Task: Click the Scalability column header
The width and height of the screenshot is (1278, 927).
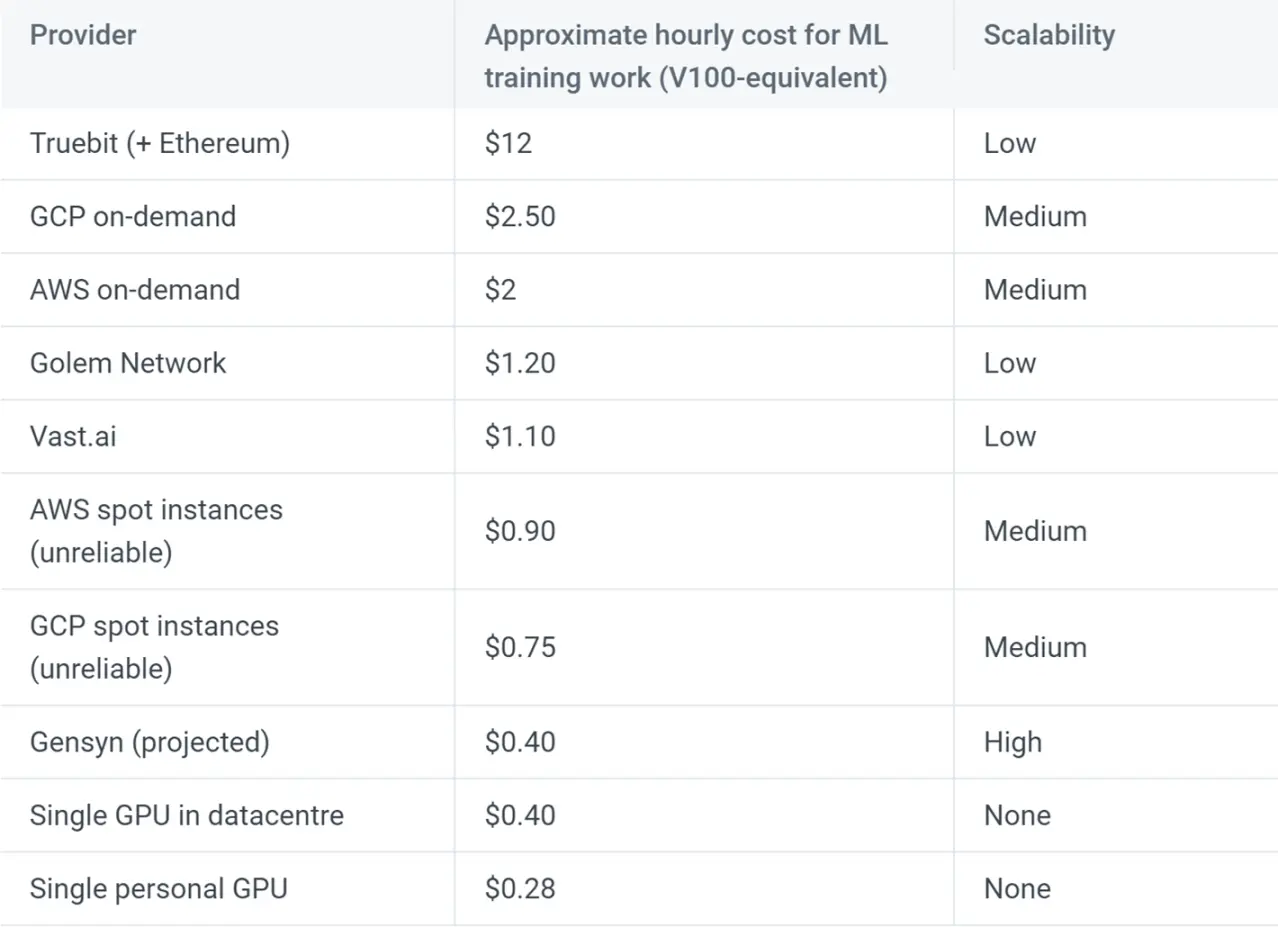Action: [1048, 35]
